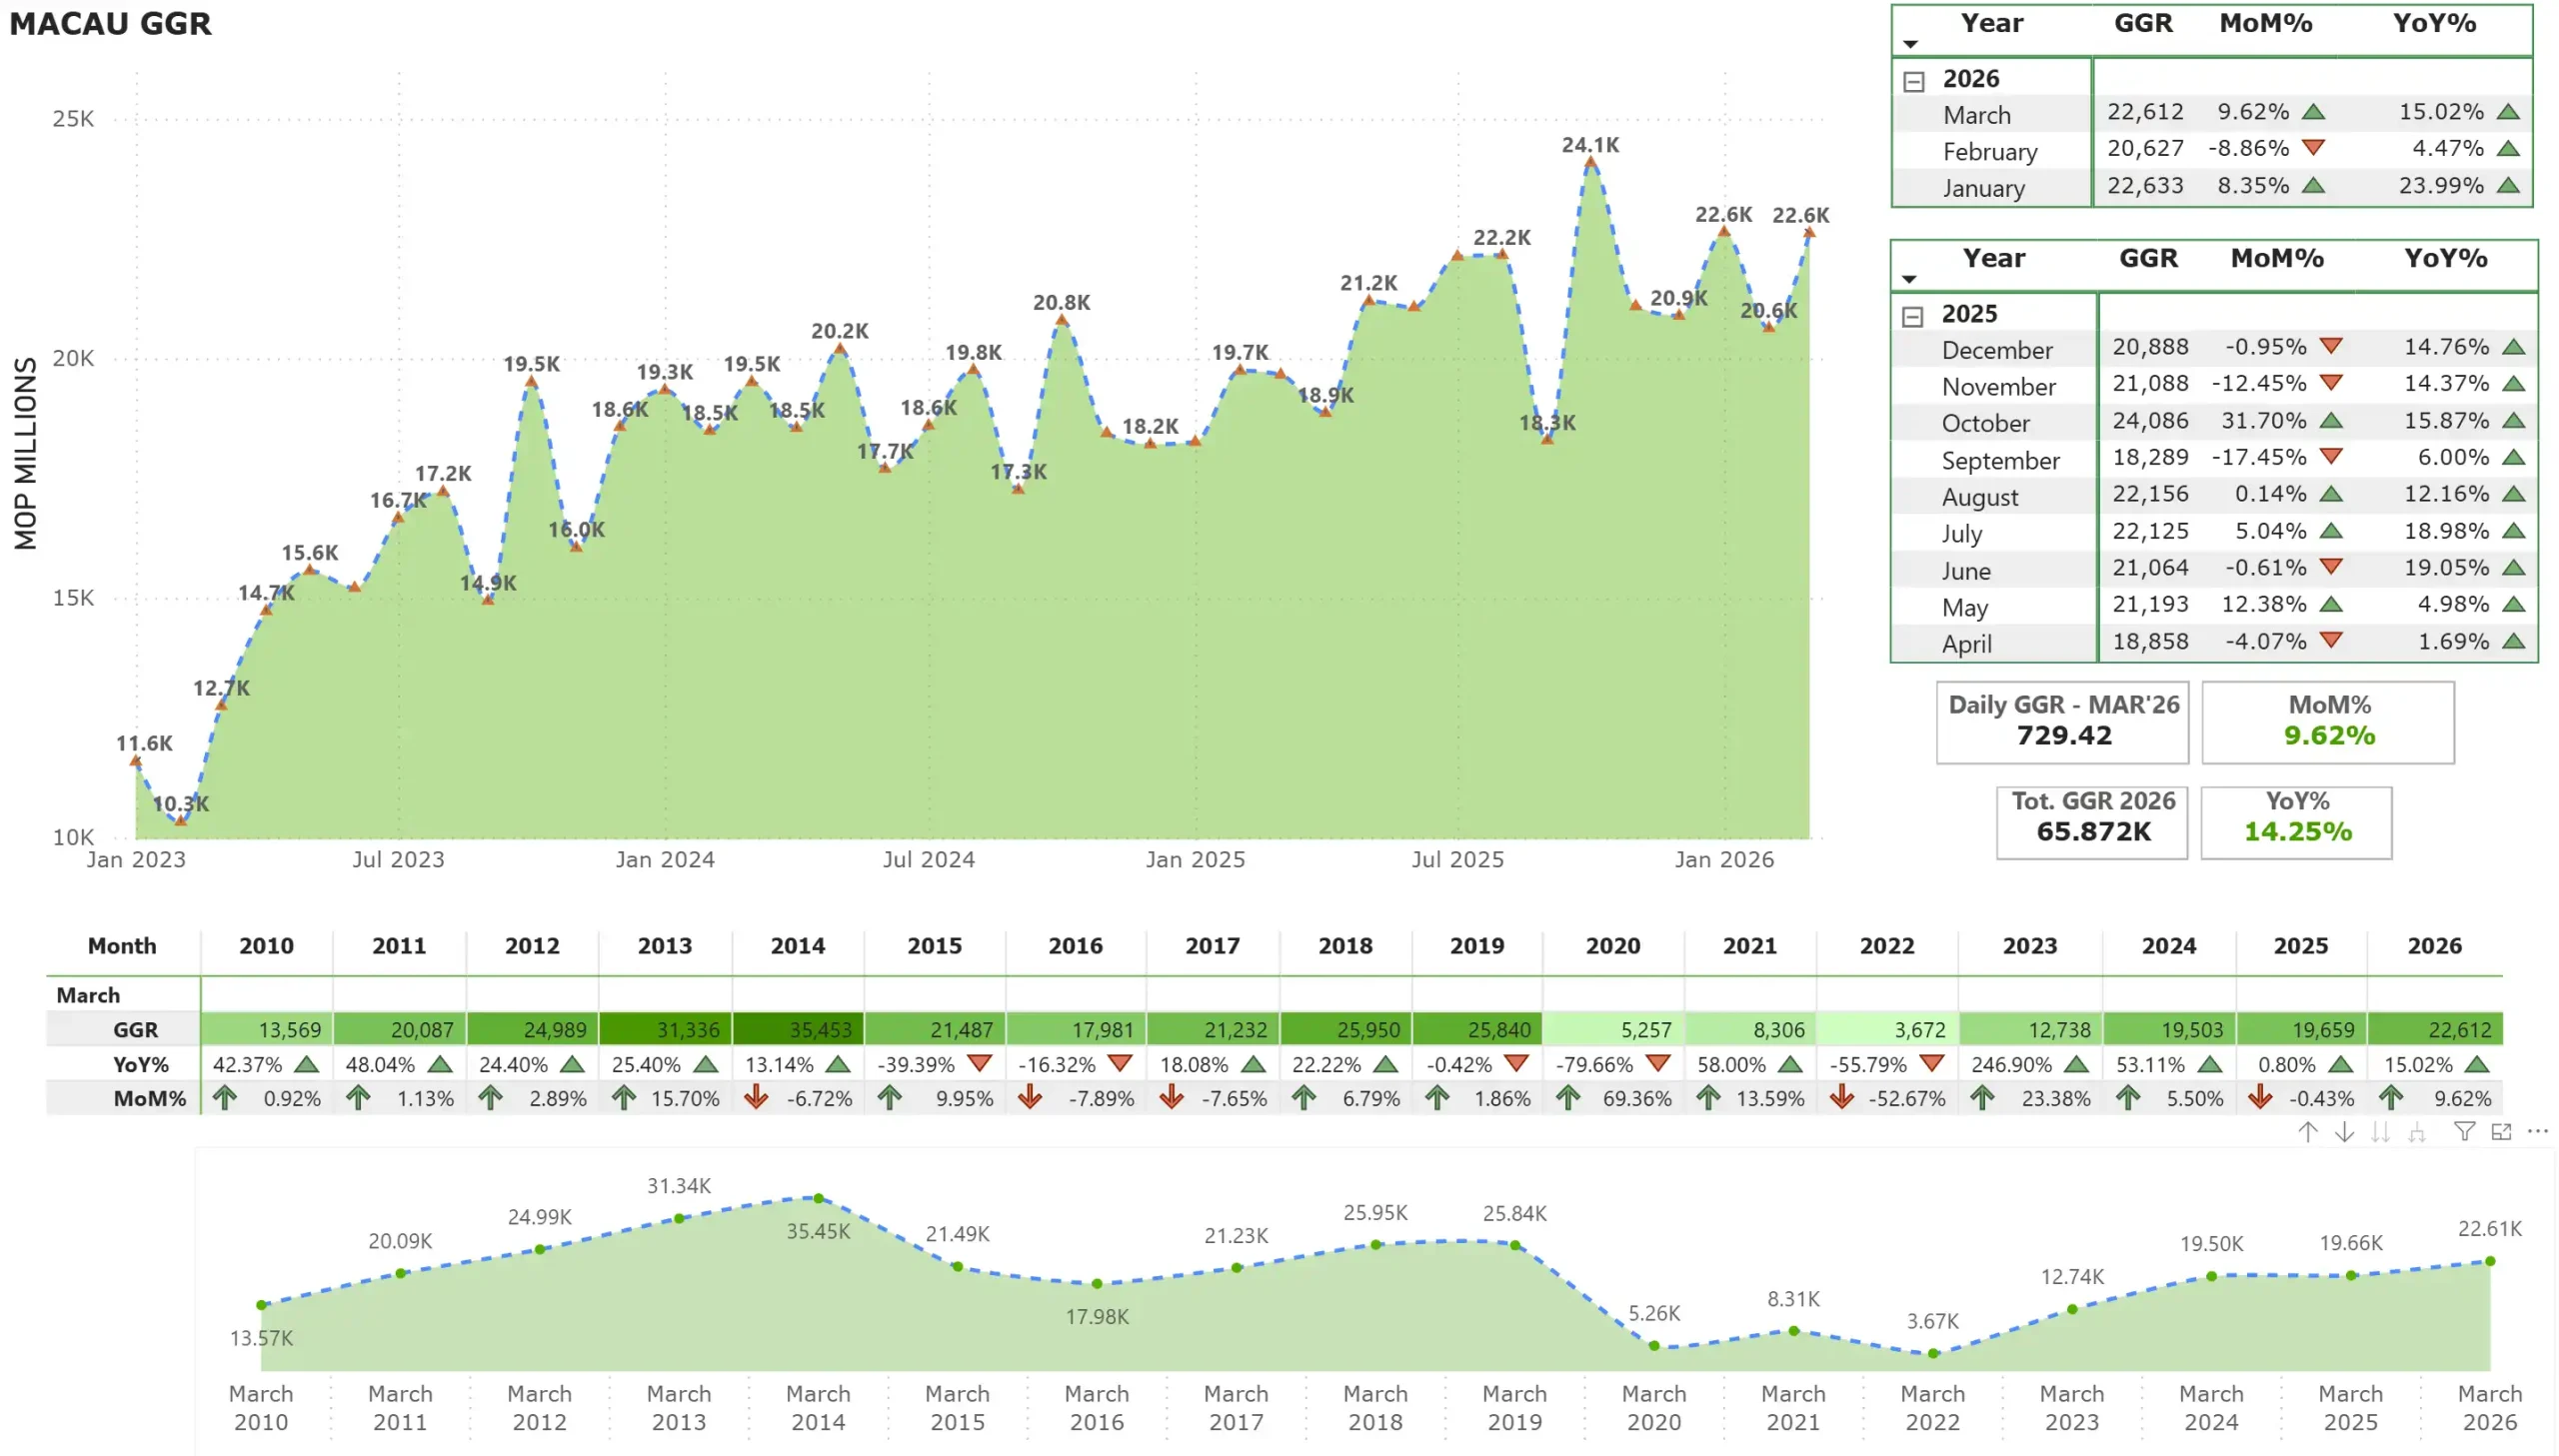This screenshot has height=1456, width=2559.
Task: Click green up-triangle beside March 9.62% MoM
Action: point(2313,112)
